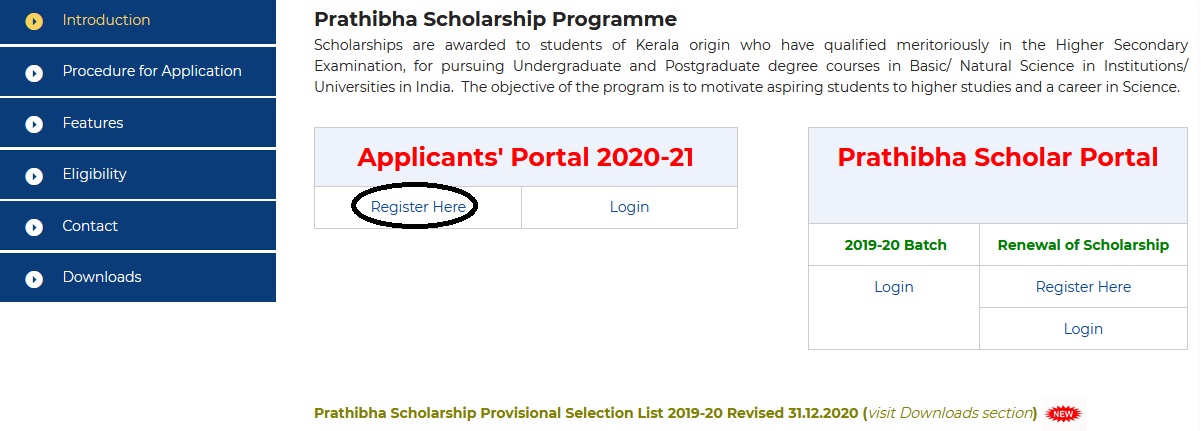Click the visit Downloads section notice text
The width and height of the screenshot is (1201, 431).
[949, 413]
